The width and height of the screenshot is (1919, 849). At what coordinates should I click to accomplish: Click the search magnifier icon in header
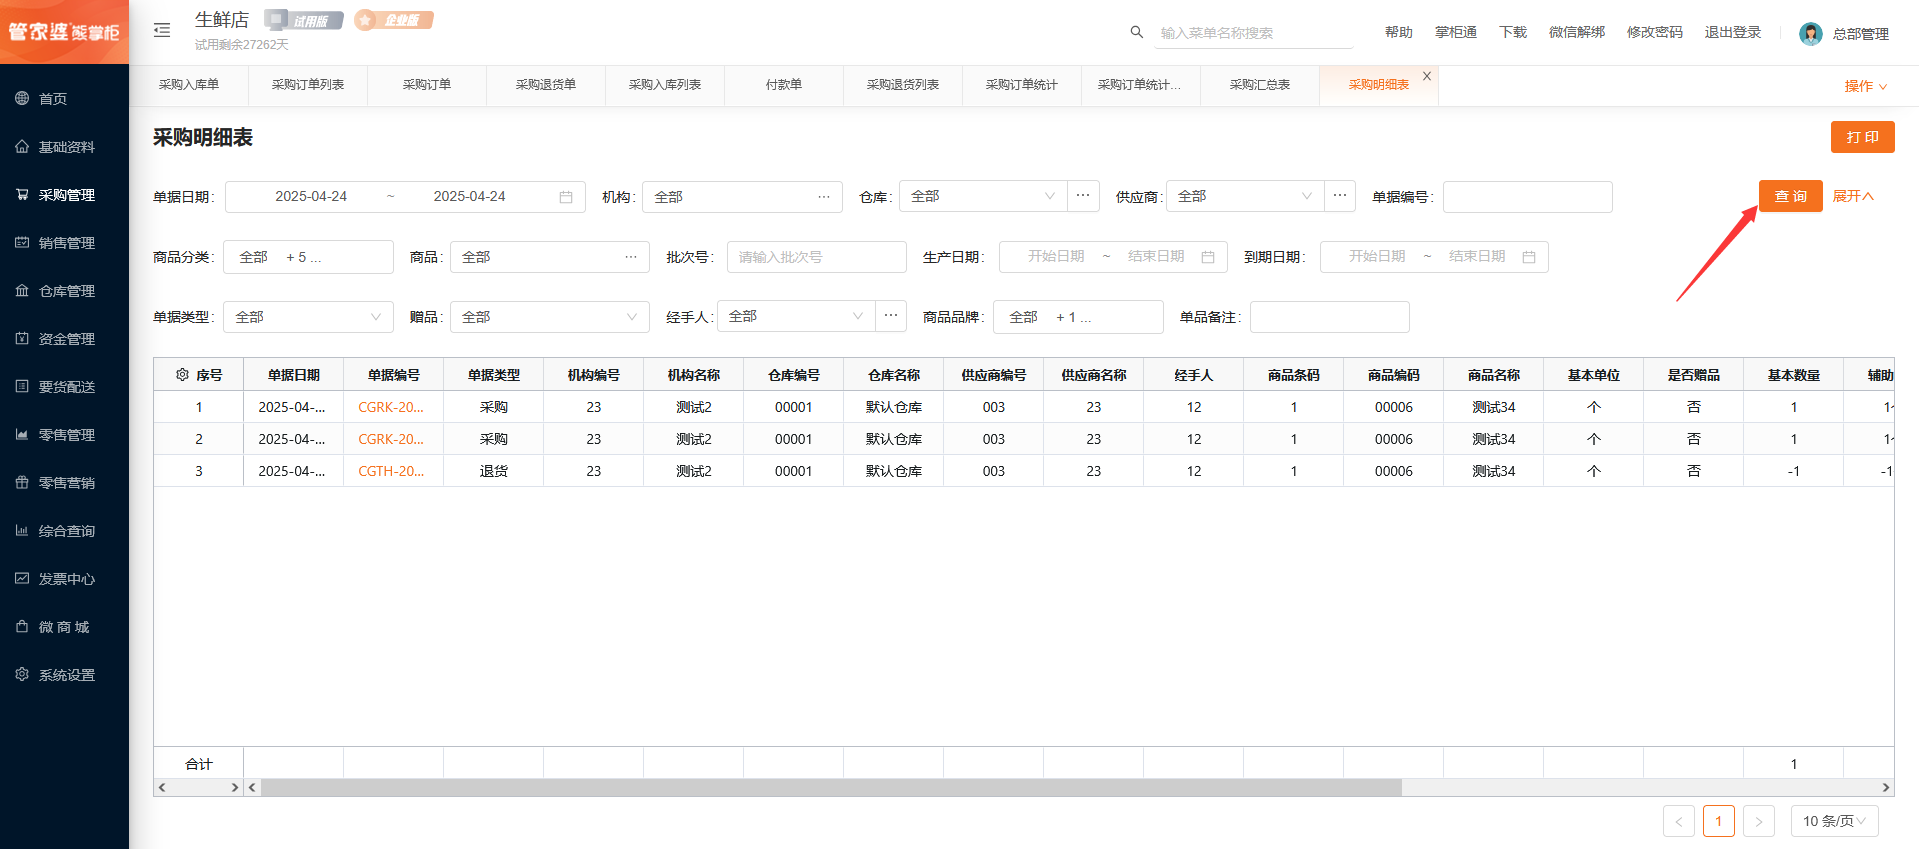1136,32
